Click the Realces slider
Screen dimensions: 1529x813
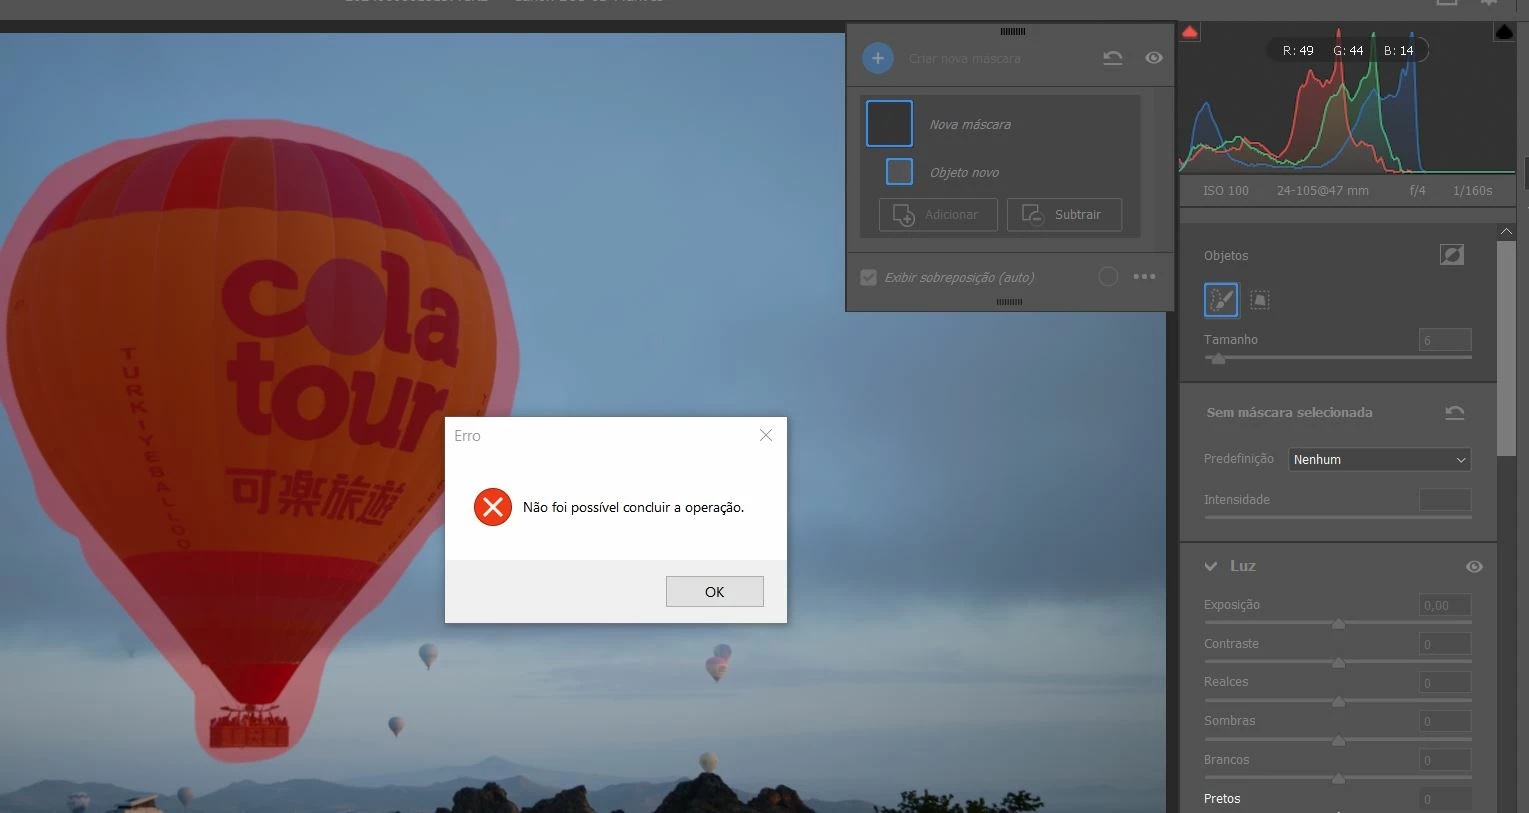(x=1338, y=701)
